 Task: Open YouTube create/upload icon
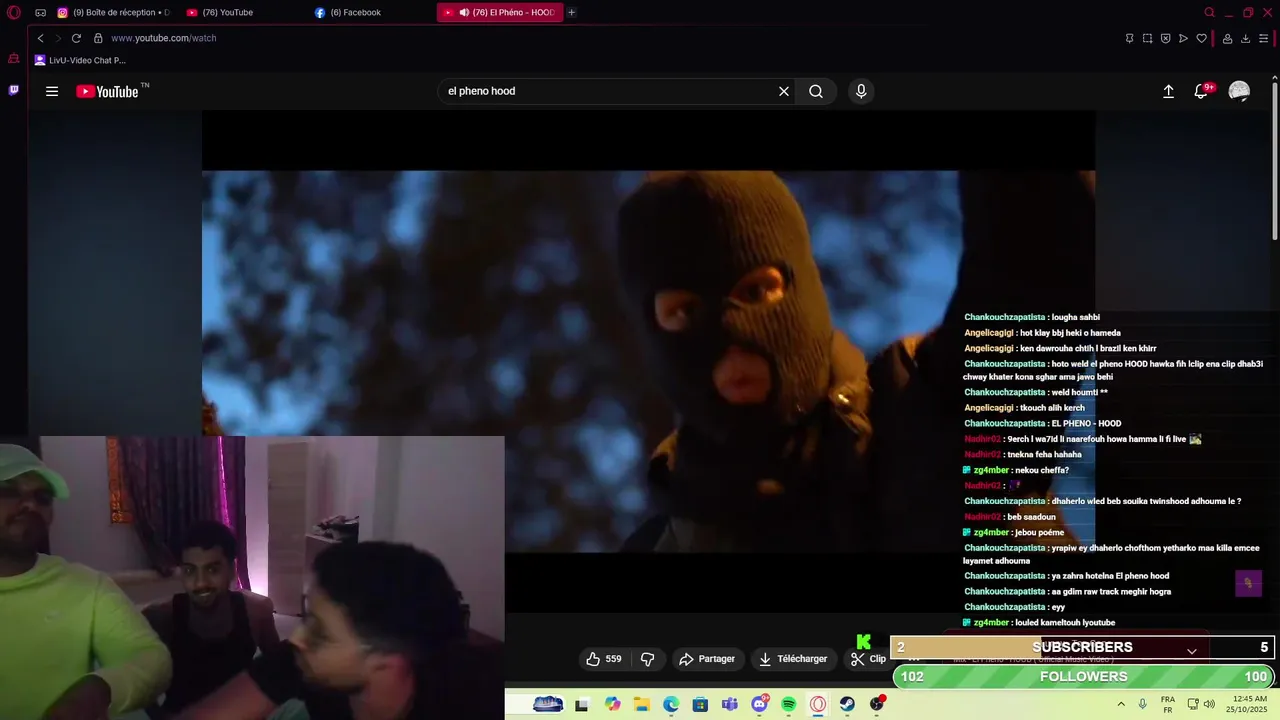pos(1168,91)
